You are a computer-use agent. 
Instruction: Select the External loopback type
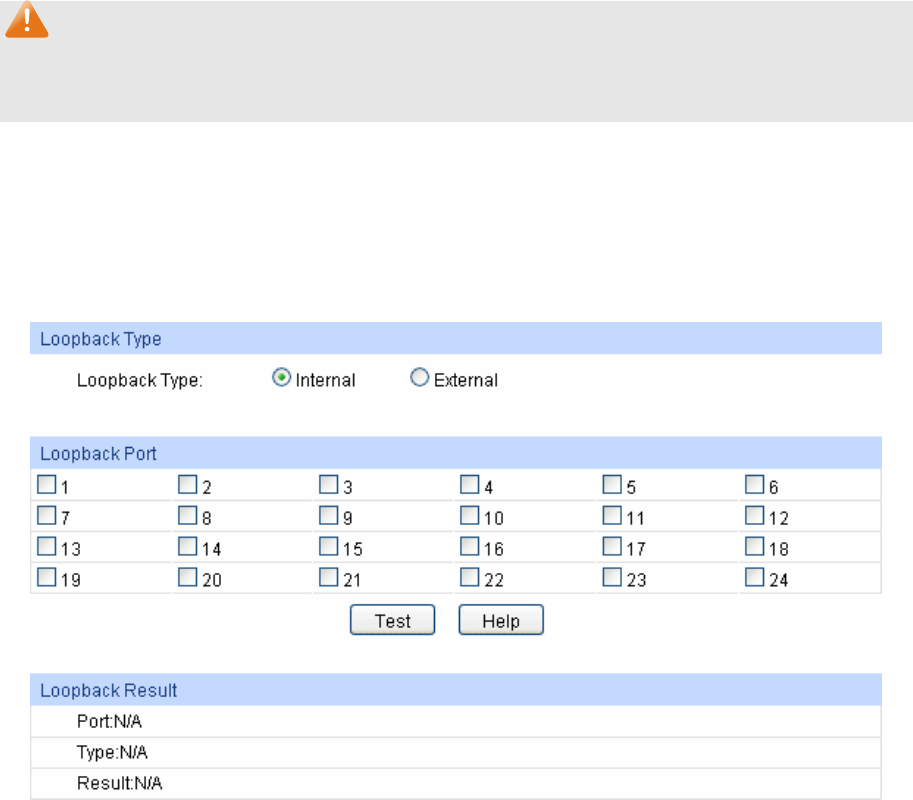(x=420, y=378)
